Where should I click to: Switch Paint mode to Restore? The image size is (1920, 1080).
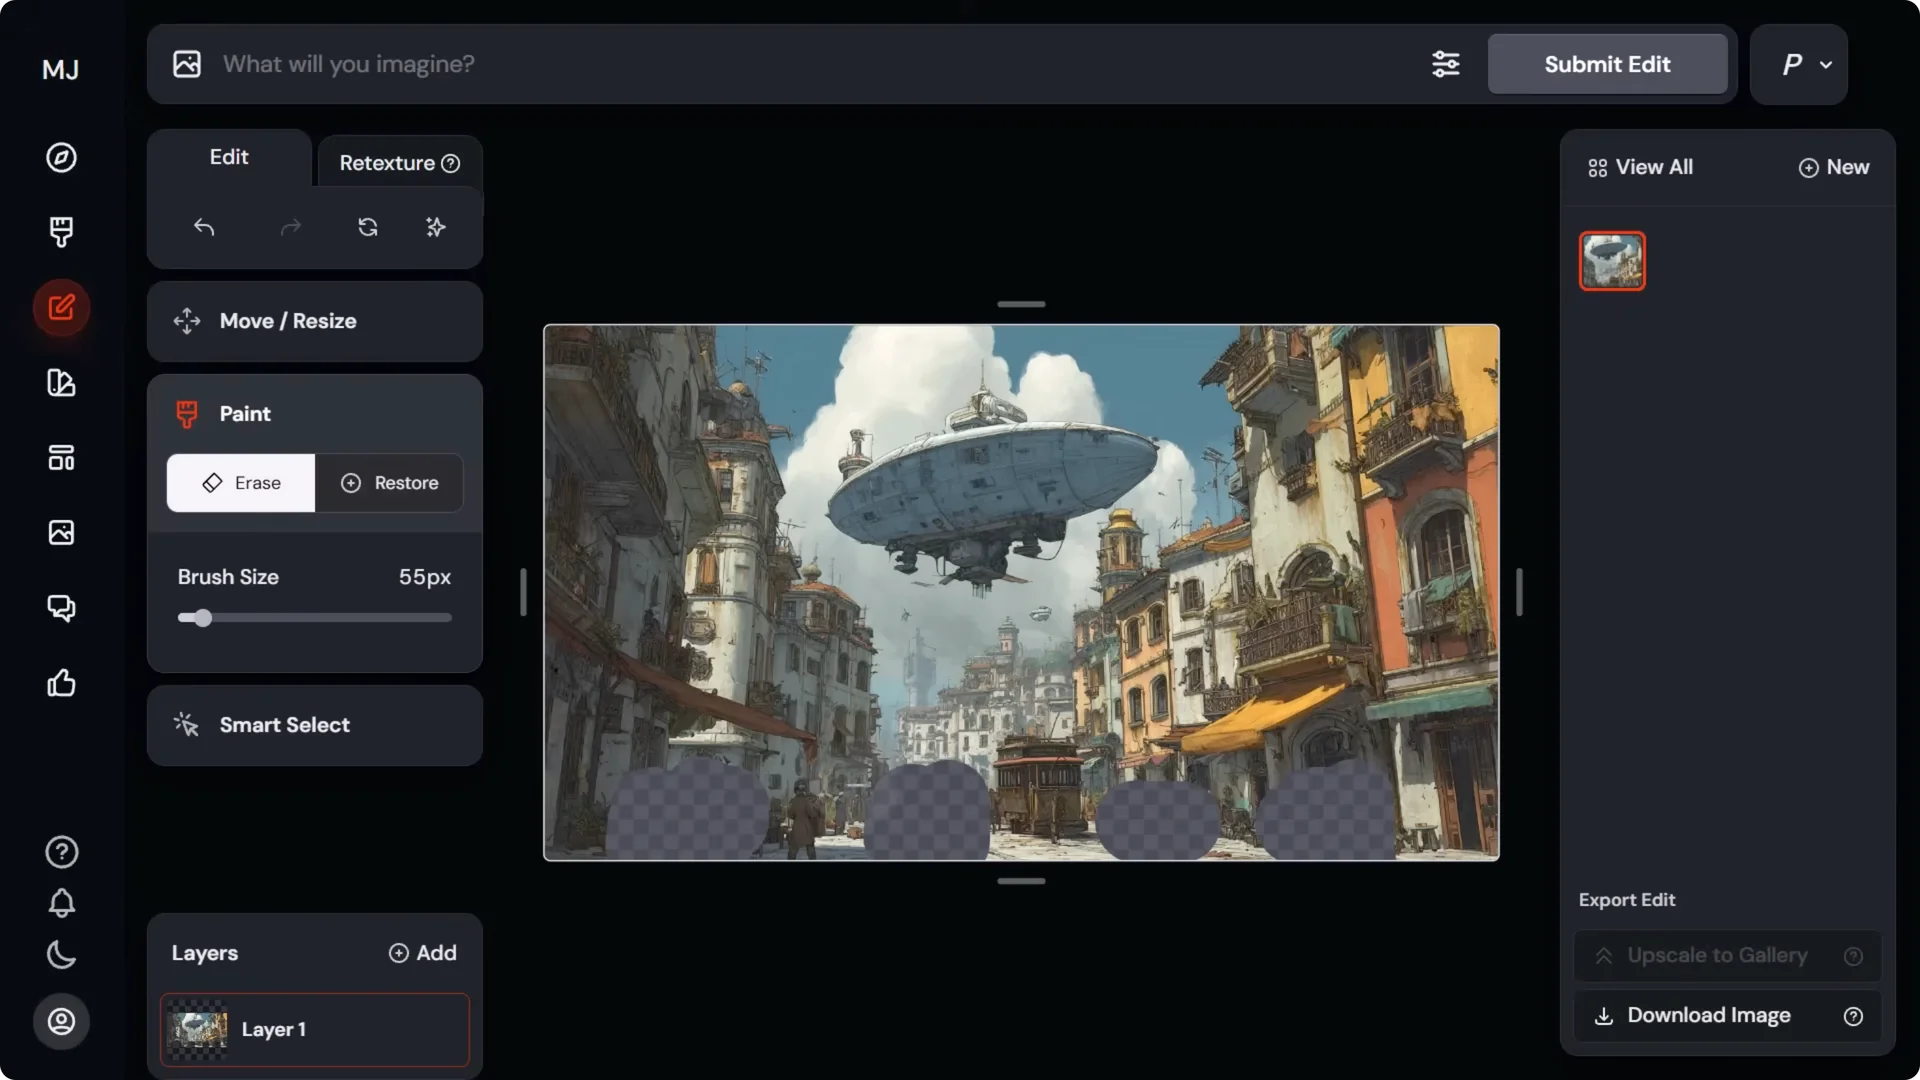tap(390, 483)
